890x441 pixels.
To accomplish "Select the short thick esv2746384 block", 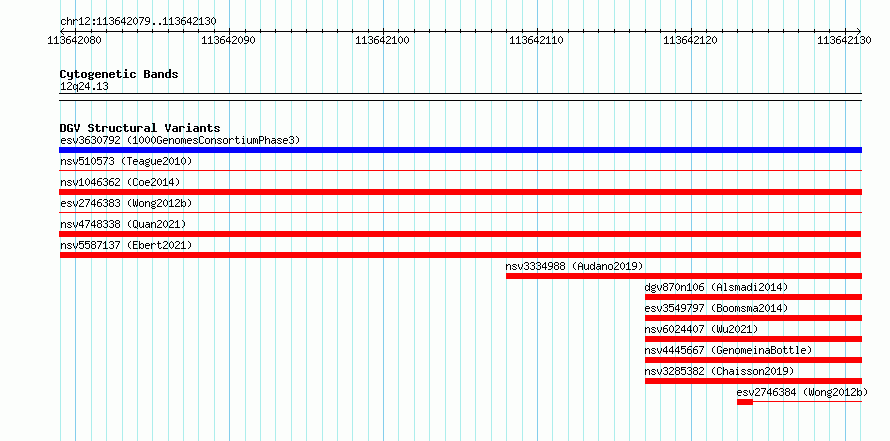I will [x=745, y=402].
